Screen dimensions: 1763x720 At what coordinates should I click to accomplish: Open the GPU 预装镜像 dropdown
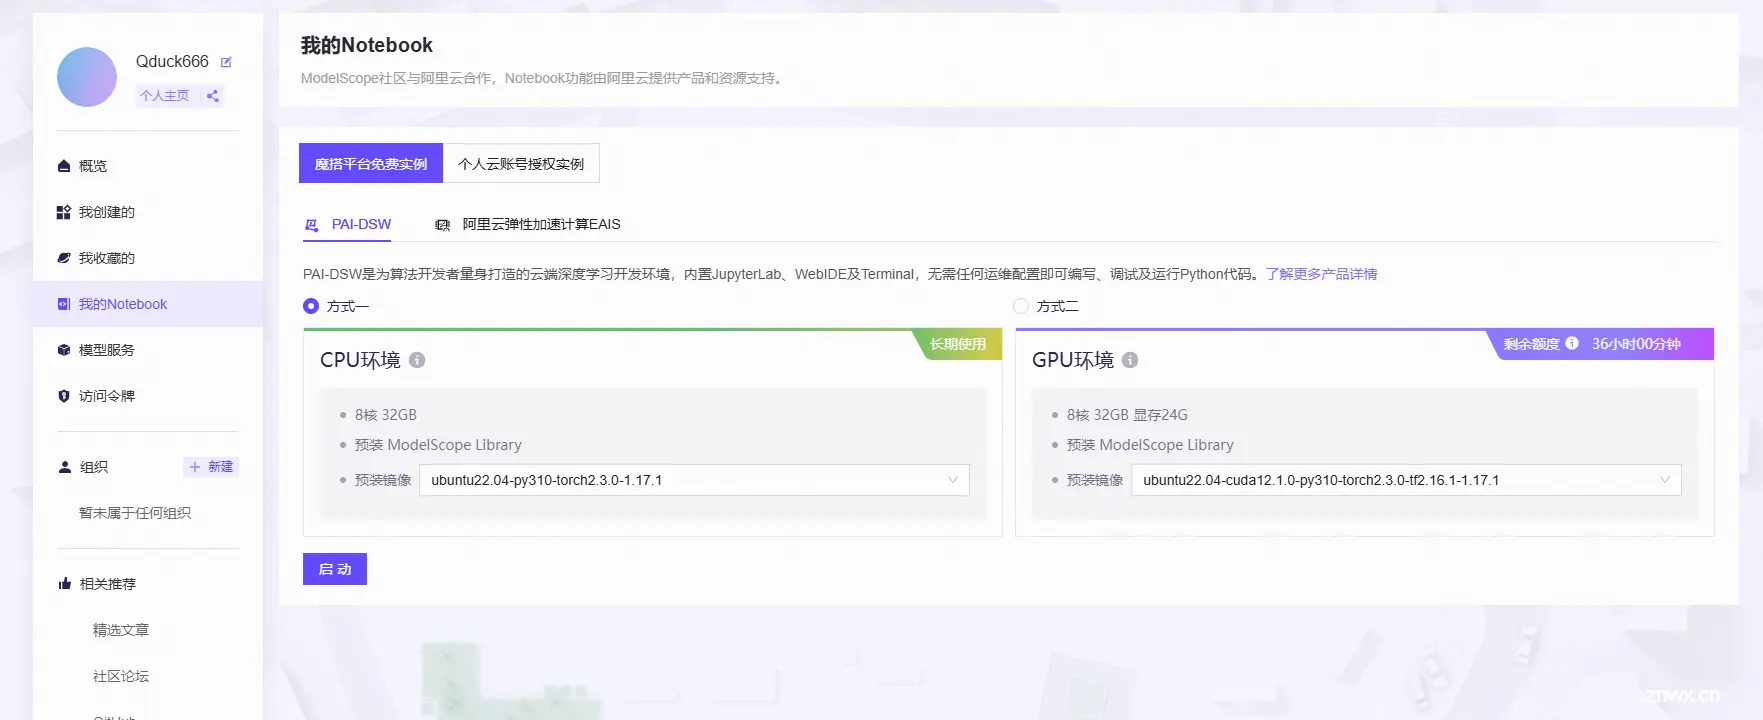tap(1406, 480)
